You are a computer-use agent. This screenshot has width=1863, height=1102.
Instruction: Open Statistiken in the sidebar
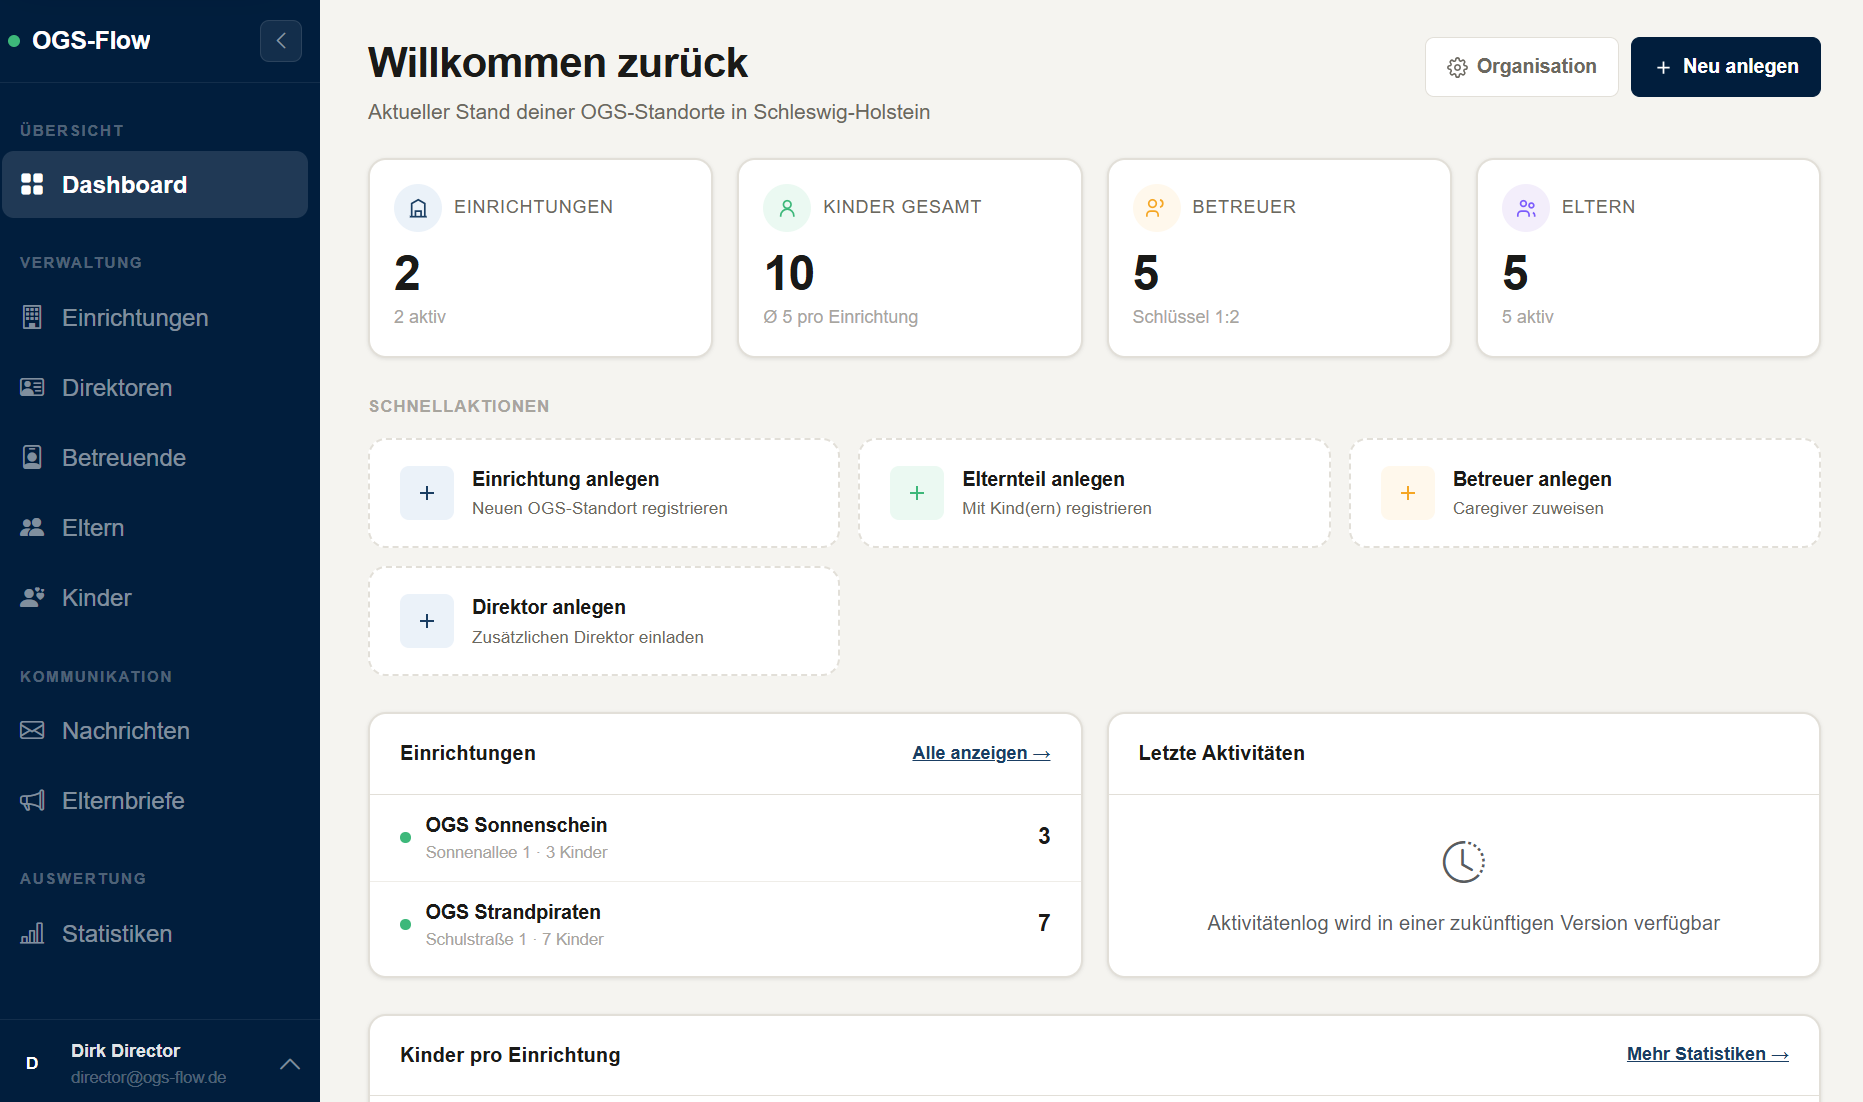click(x=155, y=933)
